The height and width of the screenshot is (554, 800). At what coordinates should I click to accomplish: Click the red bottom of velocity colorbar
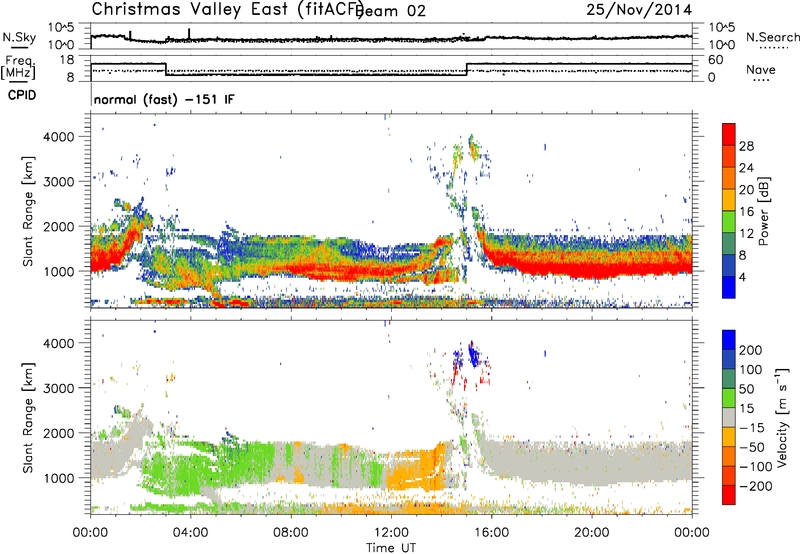coord(729,495)
